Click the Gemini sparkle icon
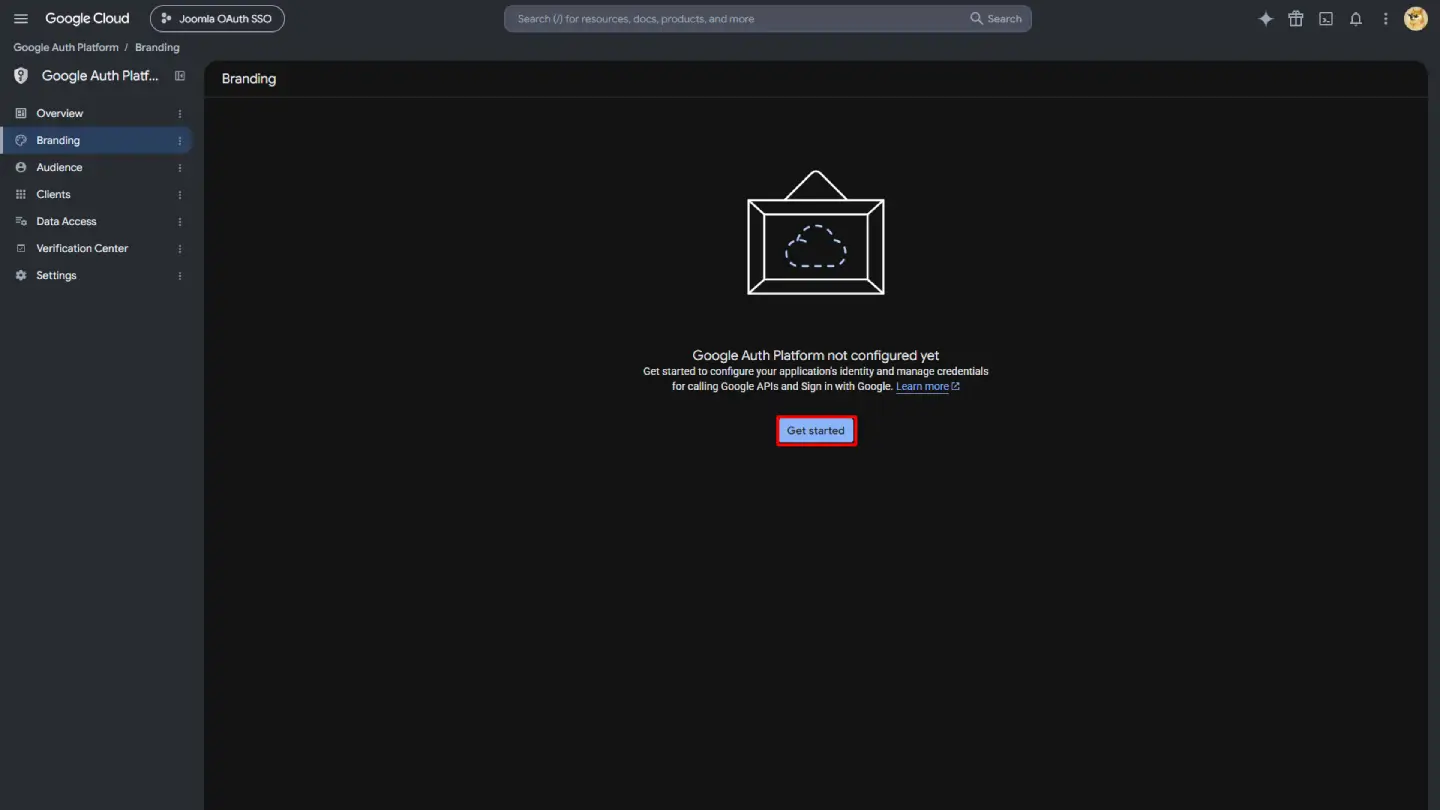The image size is (1440, 810). click(x=1266, y=19)
